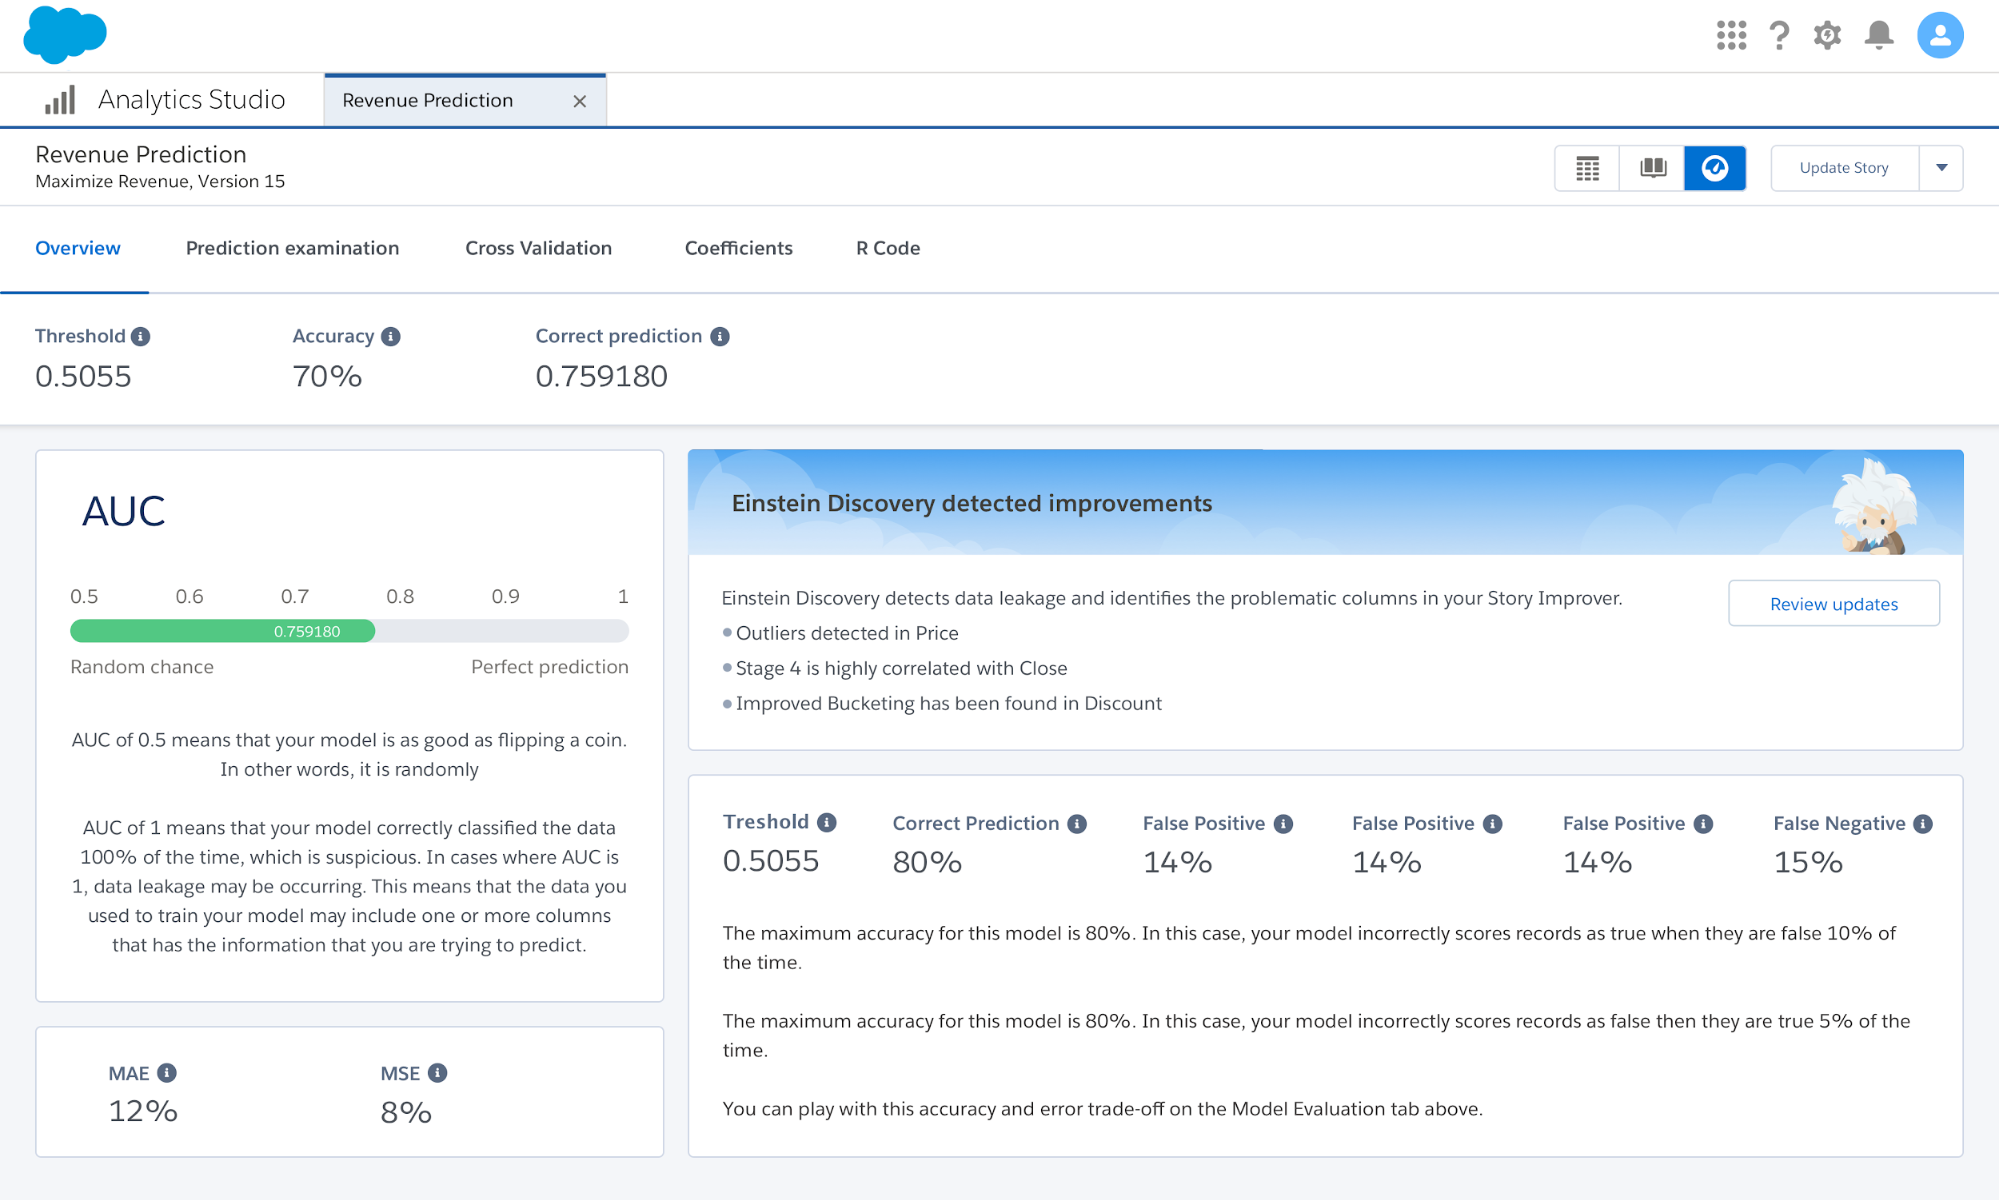The height and width of the screenshot is (1201, 1999).
Task: Open the app launcher grid icon
Action: coord(1731,36)
